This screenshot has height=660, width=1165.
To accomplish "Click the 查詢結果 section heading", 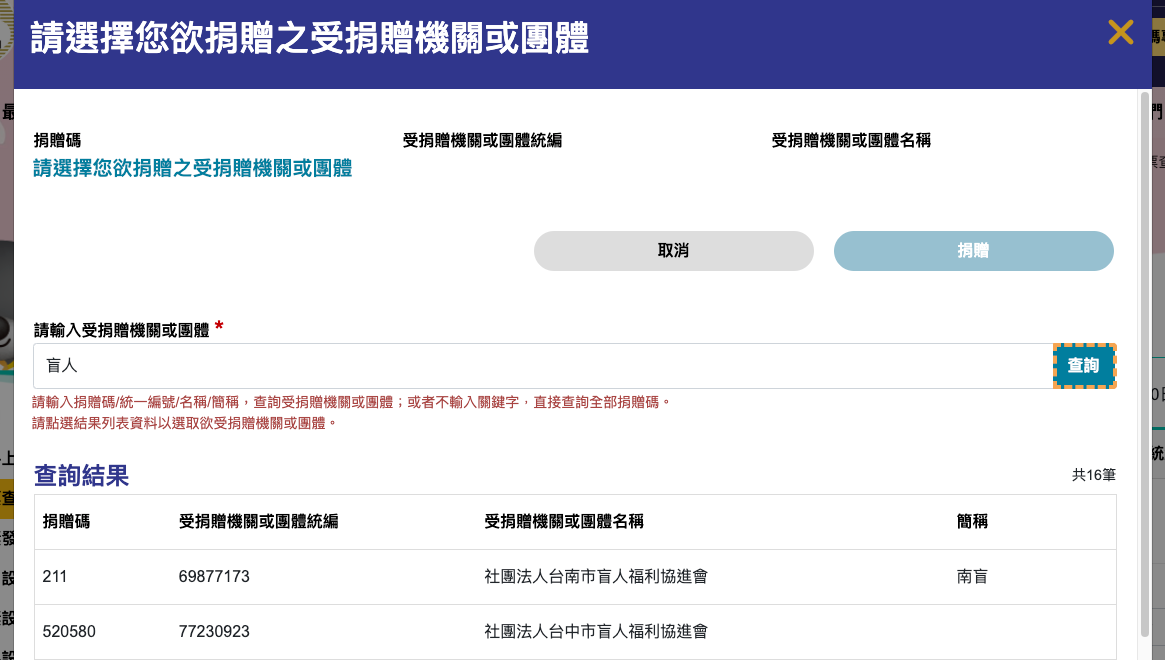I will coord(82,476).
